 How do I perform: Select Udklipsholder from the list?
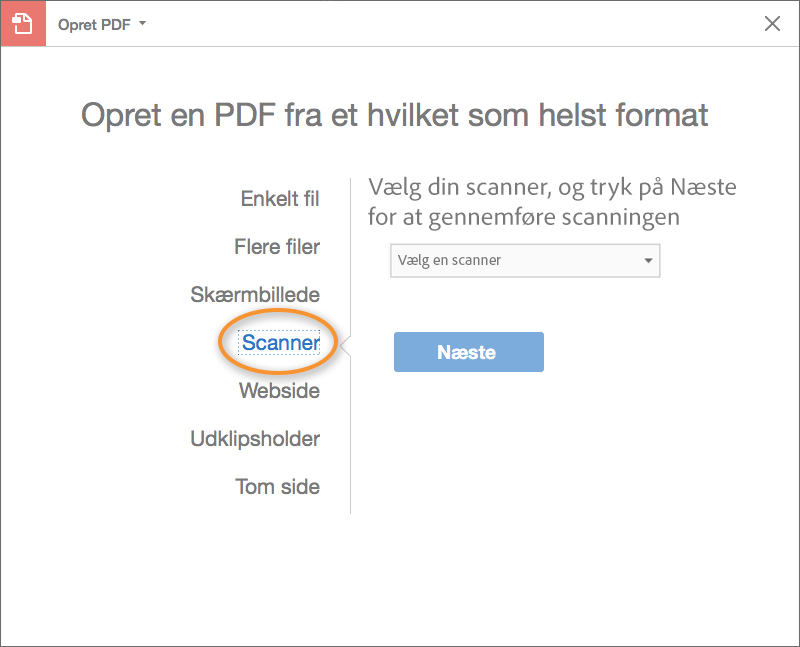click(x=255, y=439)
